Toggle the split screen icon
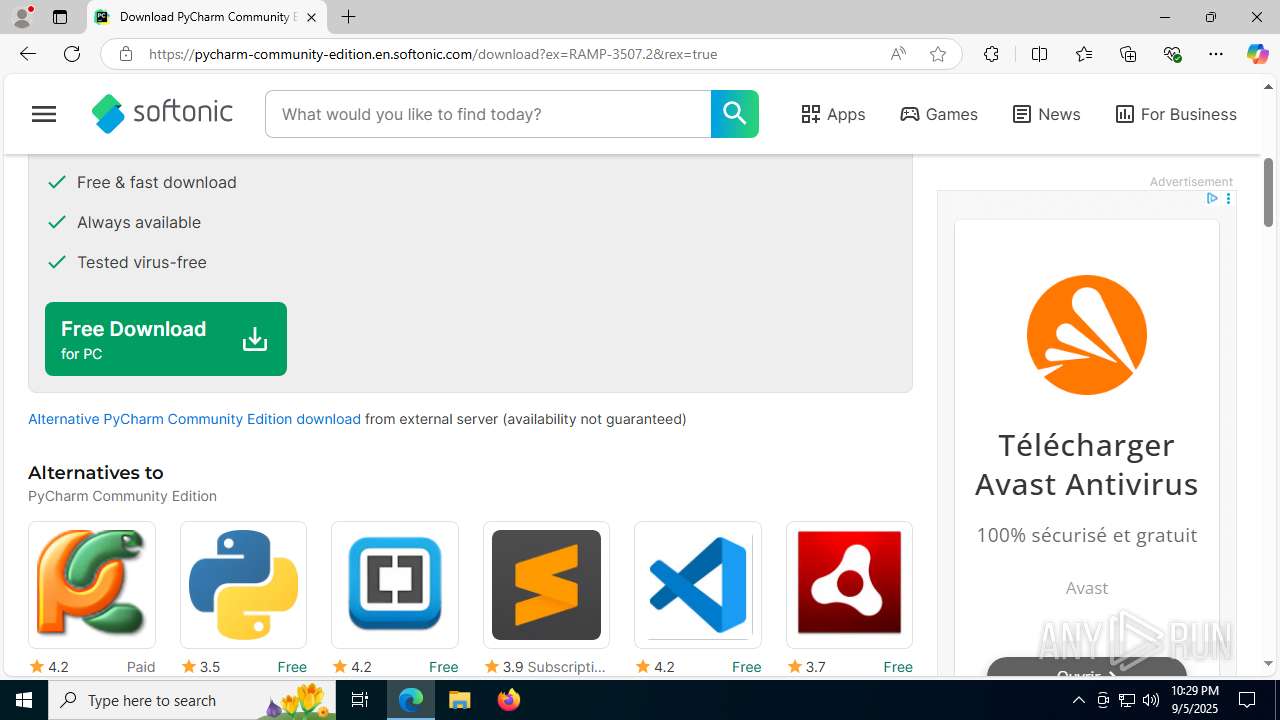The image size is (1280, 720). click(x=1039, y=54)
